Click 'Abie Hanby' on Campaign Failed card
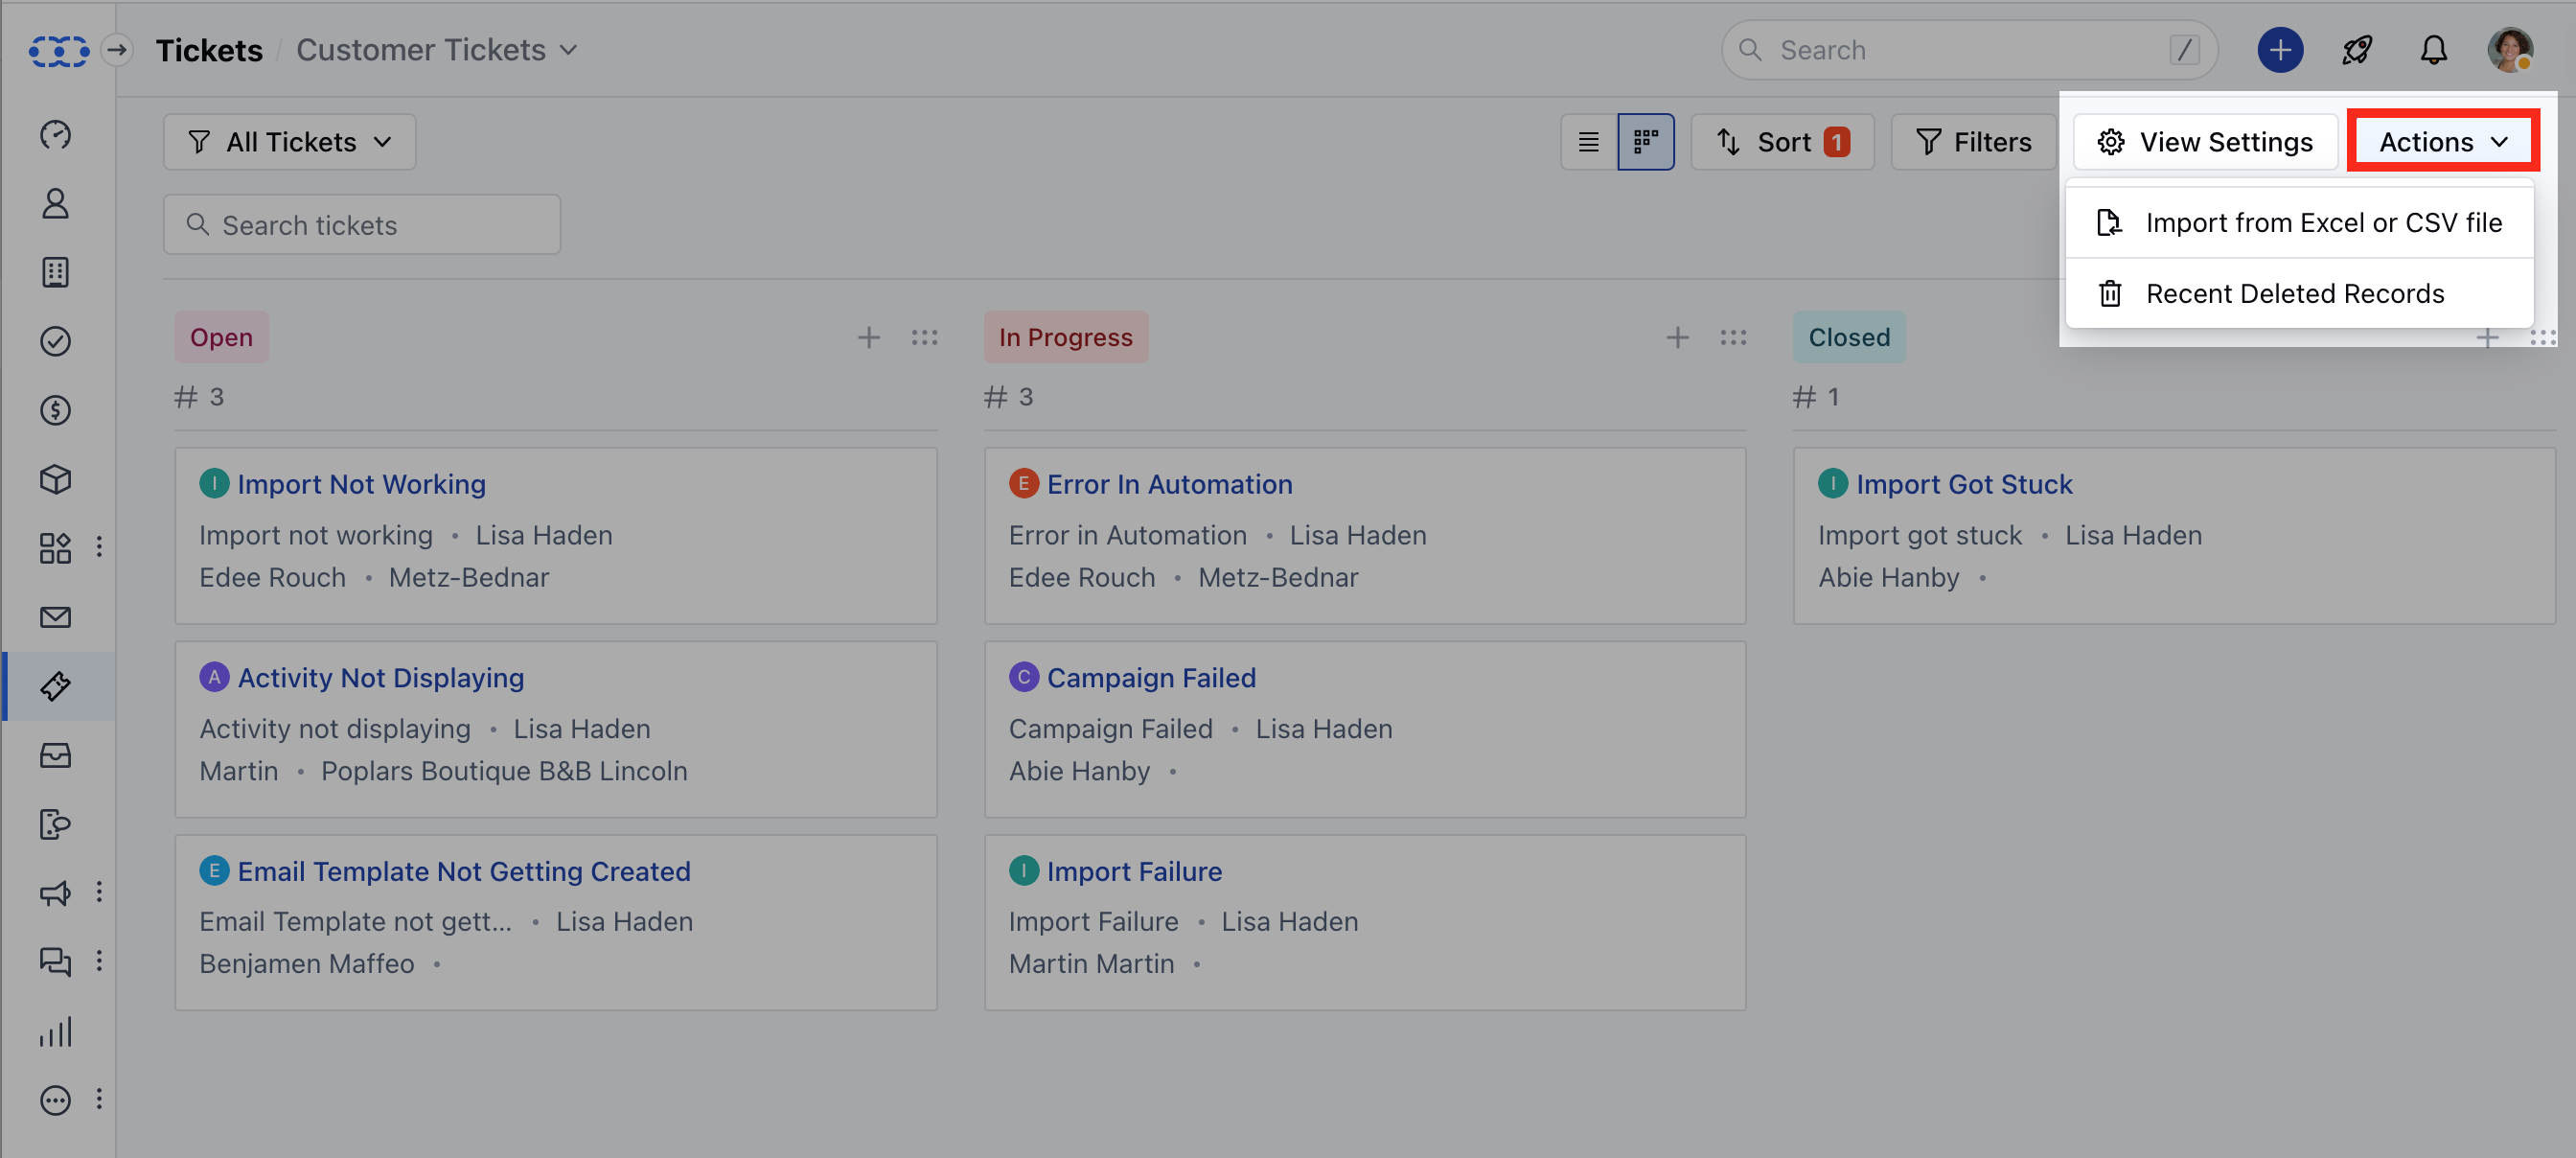This screenshot has width=2576, height=1158. (1079, 771)
